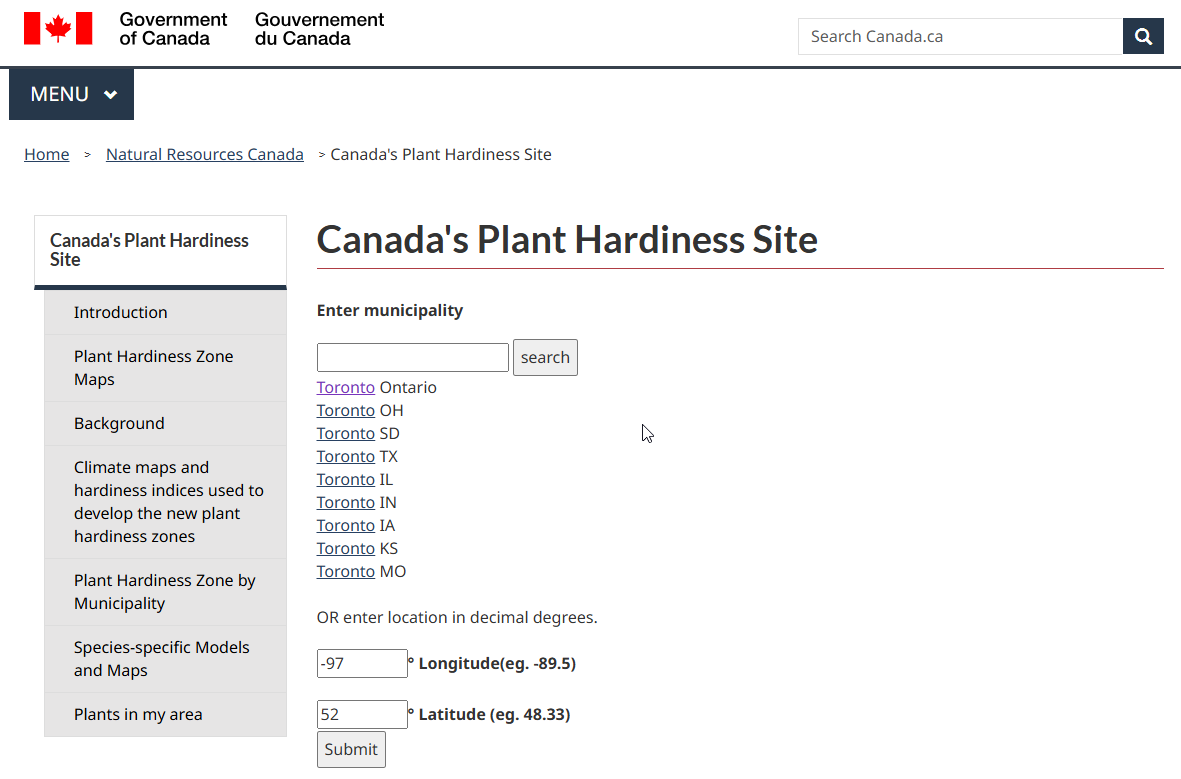
Task: Focus the municipality text field
Action: 413,357
